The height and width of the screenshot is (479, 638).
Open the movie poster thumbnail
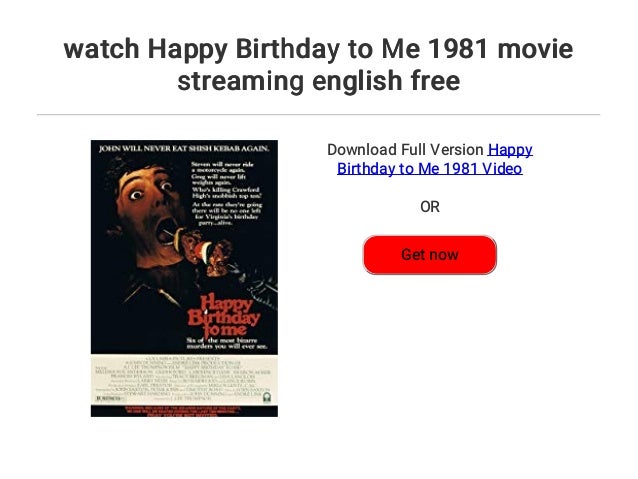click(x=184, y=278)
